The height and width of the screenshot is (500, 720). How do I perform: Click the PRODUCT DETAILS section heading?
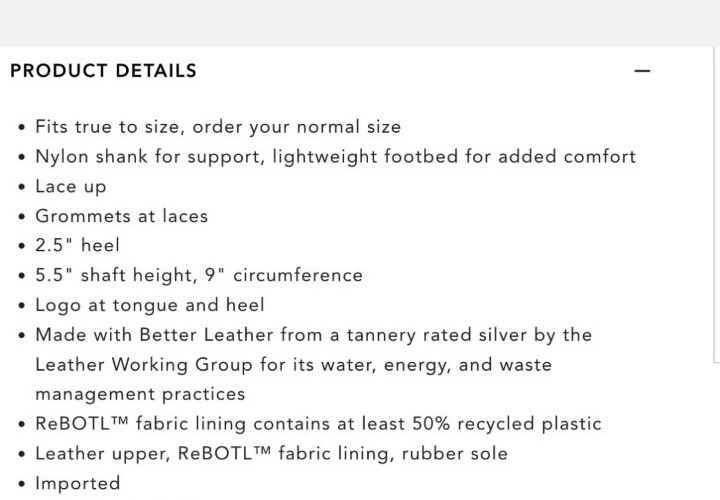tap(103, 71)
